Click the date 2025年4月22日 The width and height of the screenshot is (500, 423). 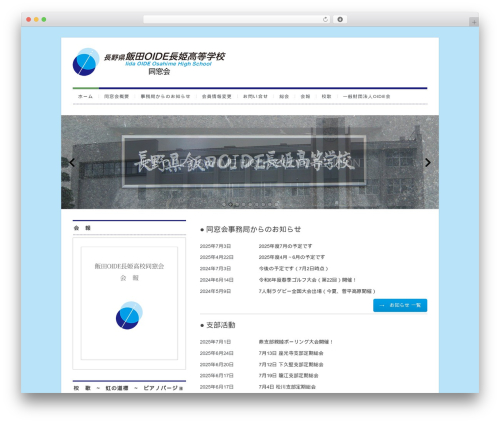click(x=217, y=257)
